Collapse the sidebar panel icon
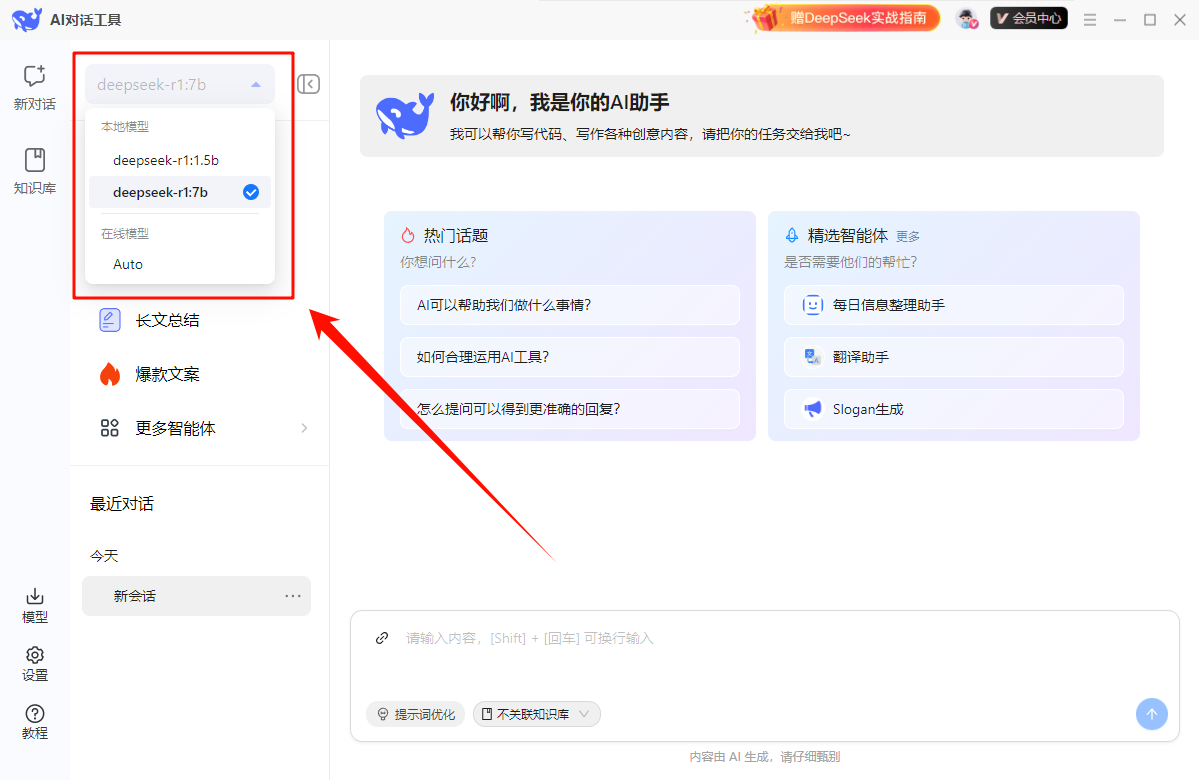The image size is (1199, 780). [309, 84]
